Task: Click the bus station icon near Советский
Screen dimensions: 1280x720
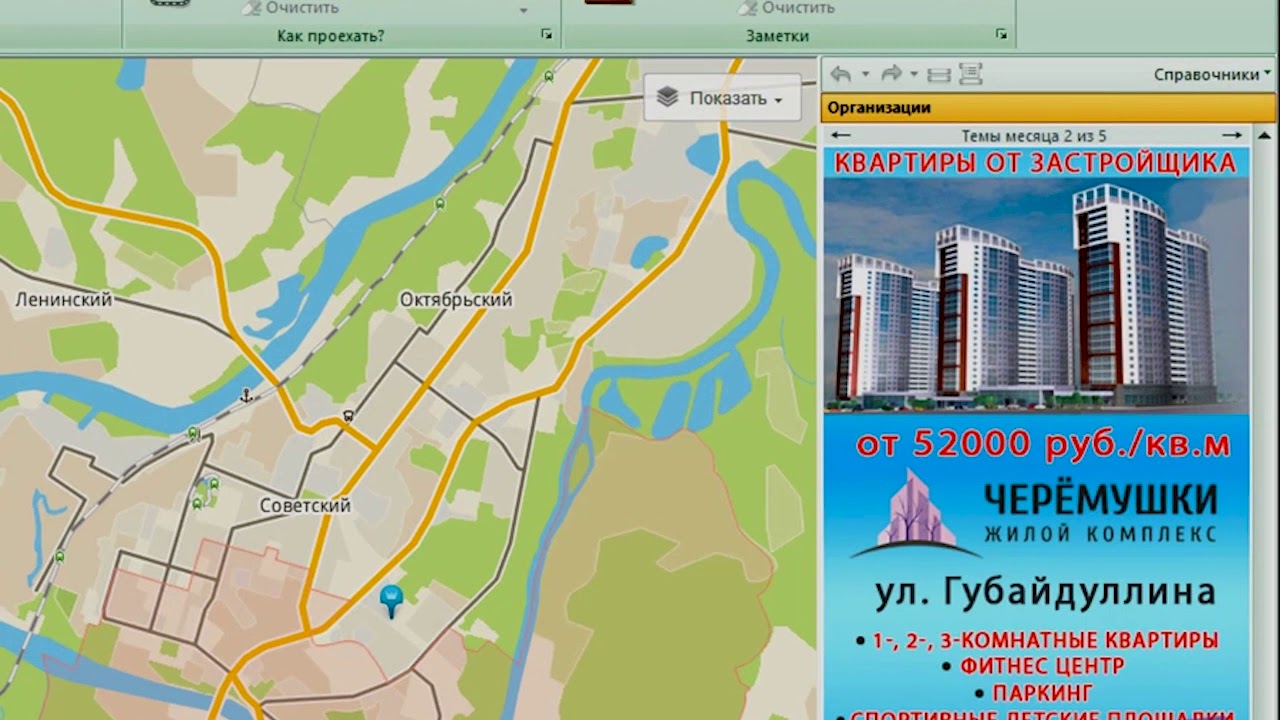Action: pos(347,416)
